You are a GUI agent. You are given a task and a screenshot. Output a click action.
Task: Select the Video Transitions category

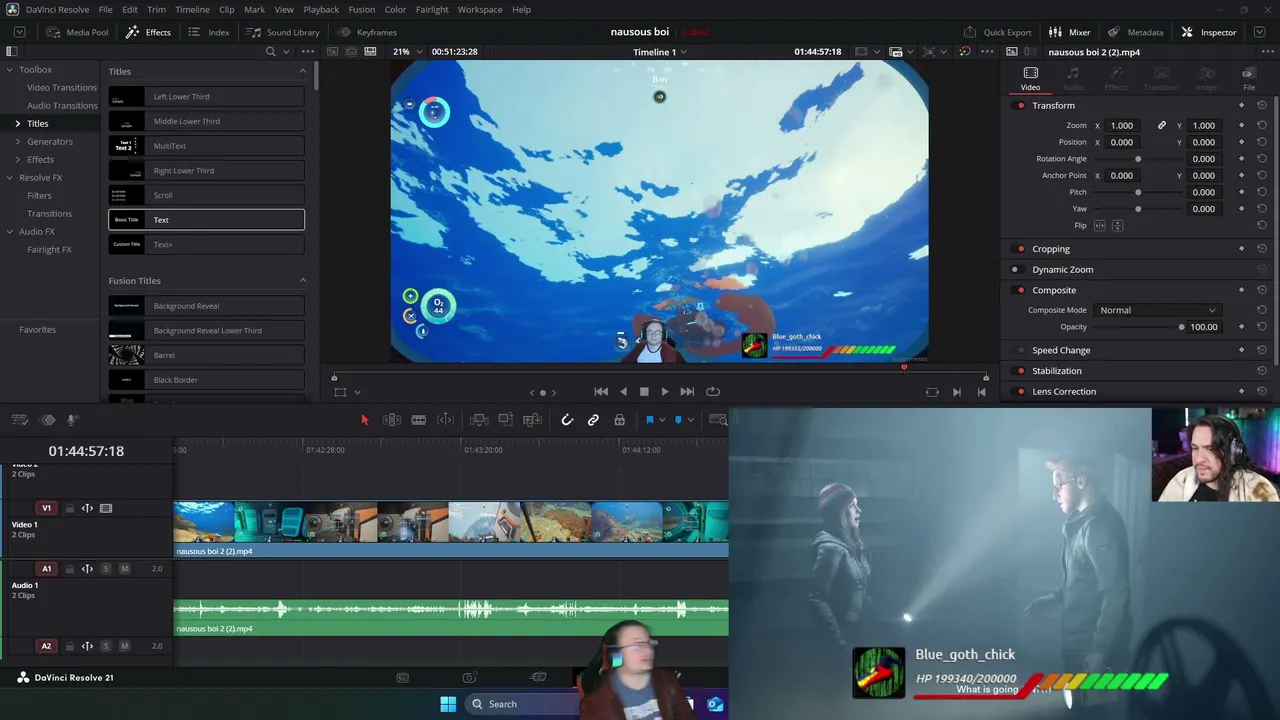(62, 88)
